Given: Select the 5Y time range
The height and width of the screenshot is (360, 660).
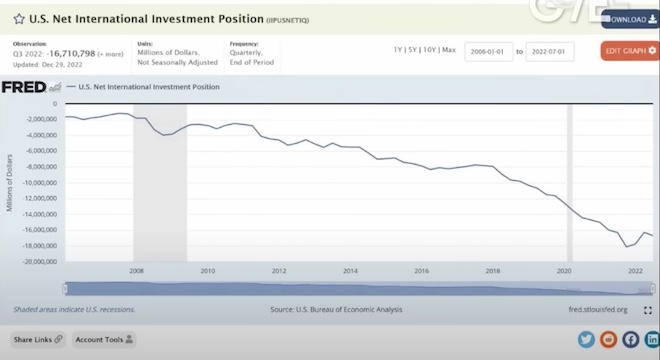Looking at the screenshot, I should [412, 50].
